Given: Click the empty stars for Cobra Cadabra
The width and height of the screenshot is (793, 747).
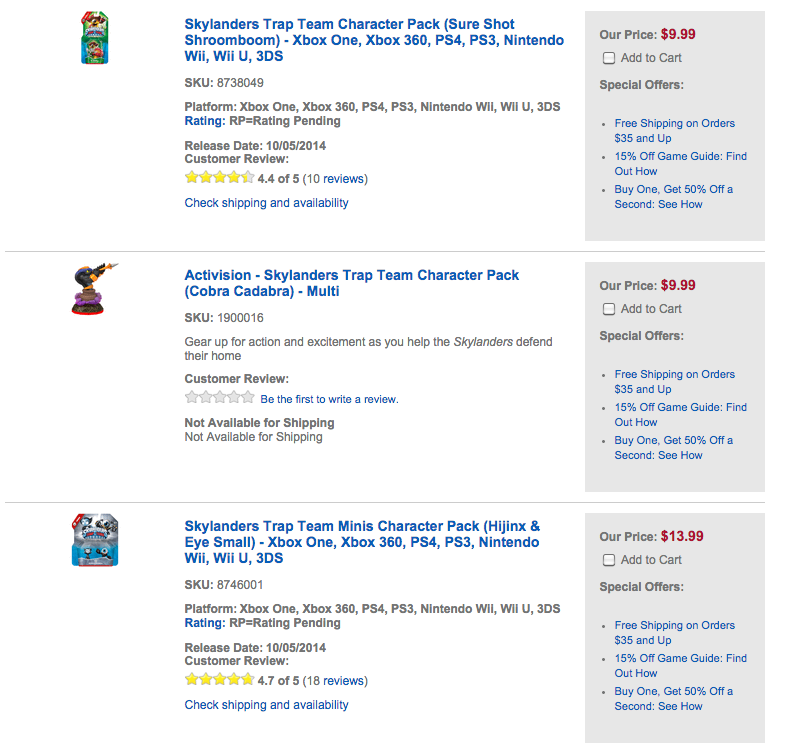Looking at the screenshot, I should [x=219, y=398].
